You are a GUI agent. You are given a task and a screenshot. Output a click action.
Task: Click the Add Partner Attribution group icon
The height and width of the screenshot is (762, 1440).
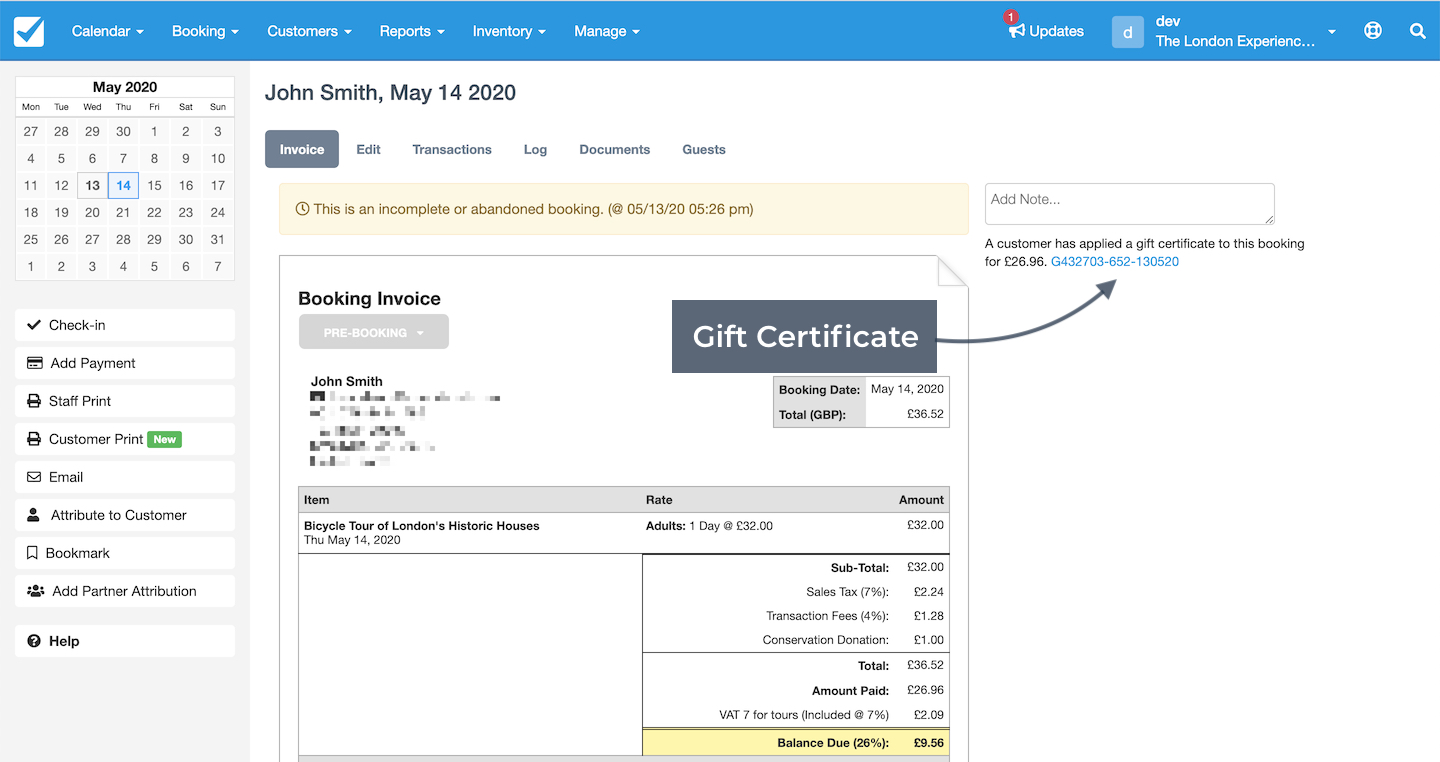[35, 591]
